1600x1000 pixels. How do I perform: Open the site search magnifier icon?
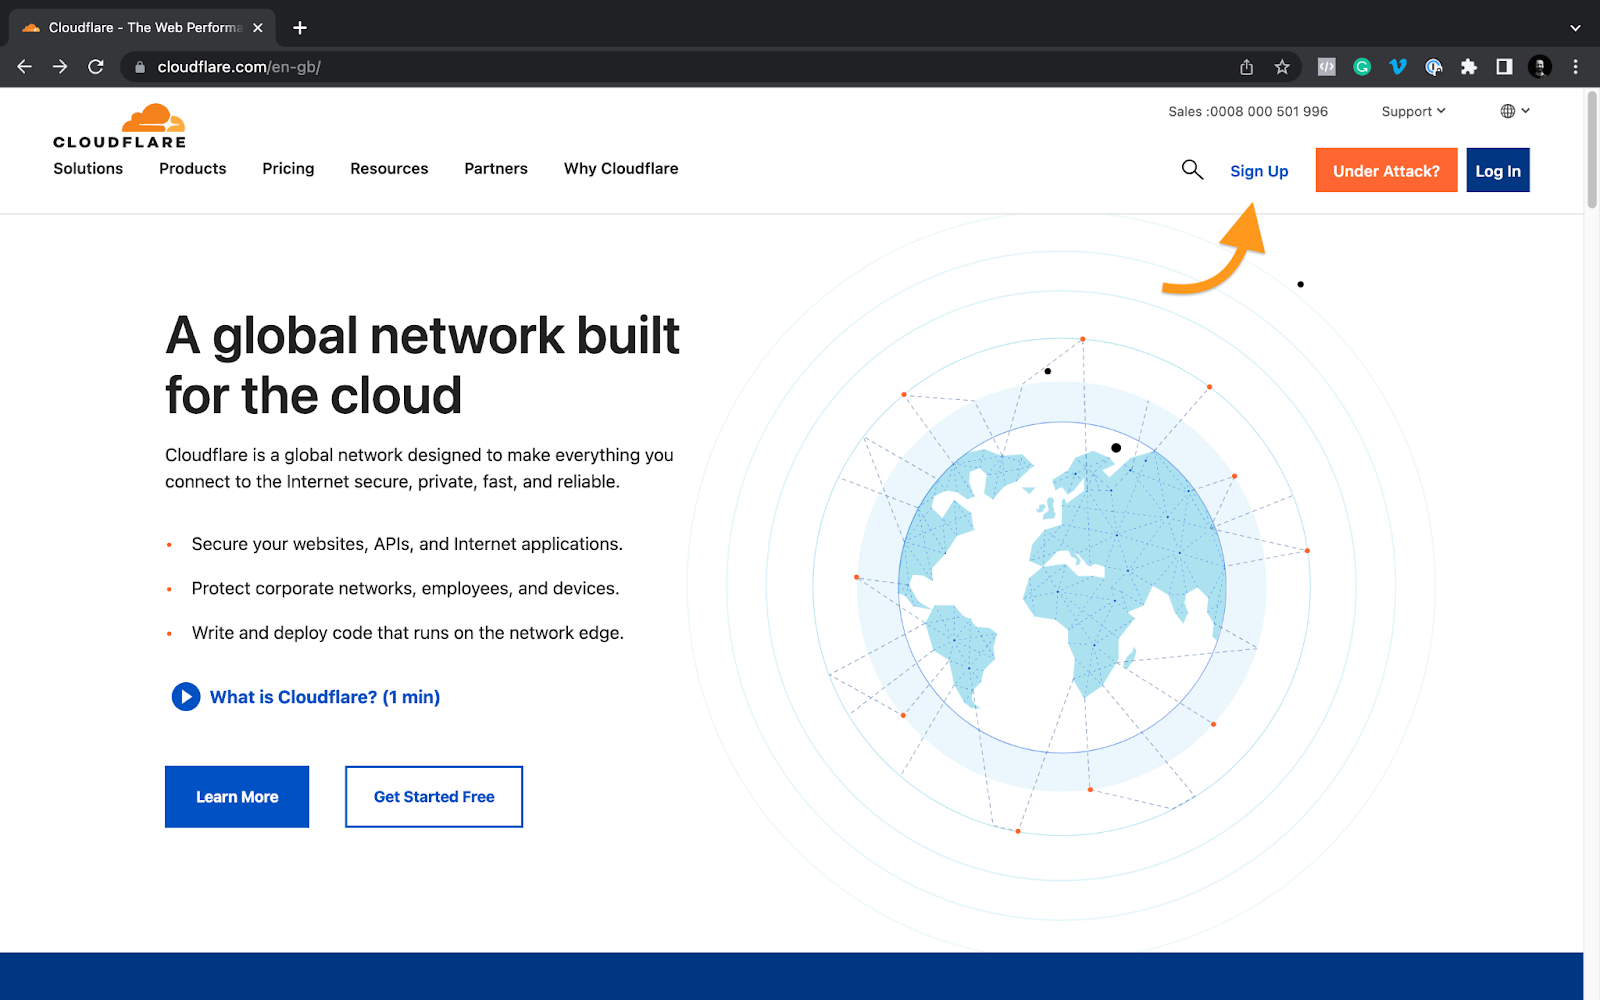click(x=1192, y=169)
